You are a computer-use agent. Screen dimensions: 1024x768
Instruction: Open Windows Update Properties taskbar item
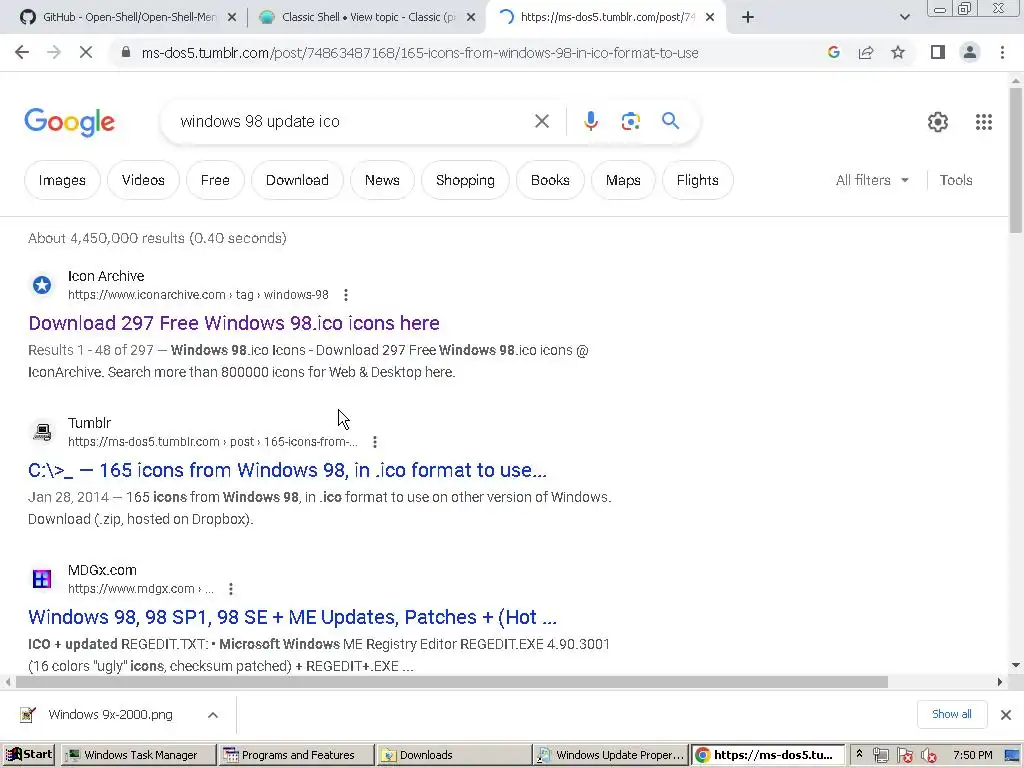coord(611,755)
